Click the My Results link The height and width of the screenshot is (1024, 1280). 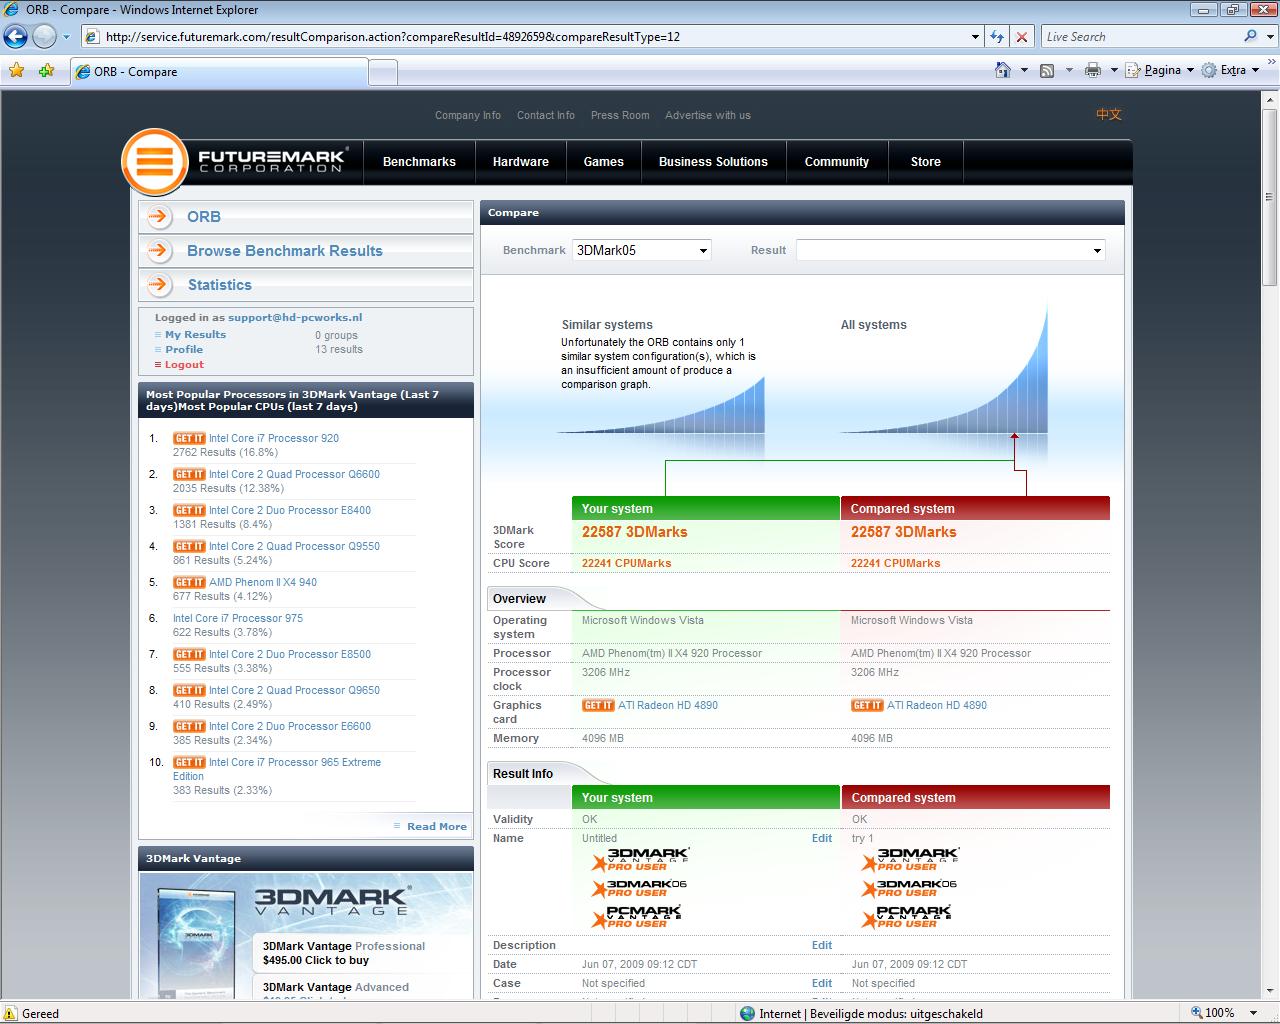195,334
